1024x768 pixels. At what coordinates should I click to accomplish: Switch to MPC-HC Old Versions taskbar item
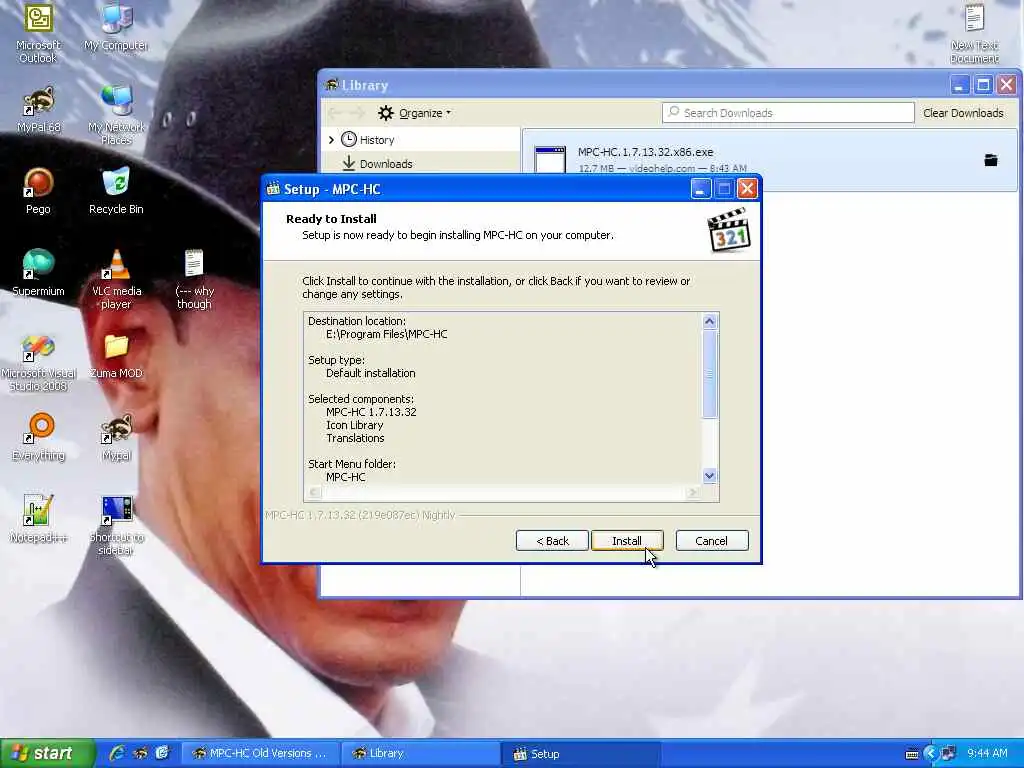click(x=260, y=754)
